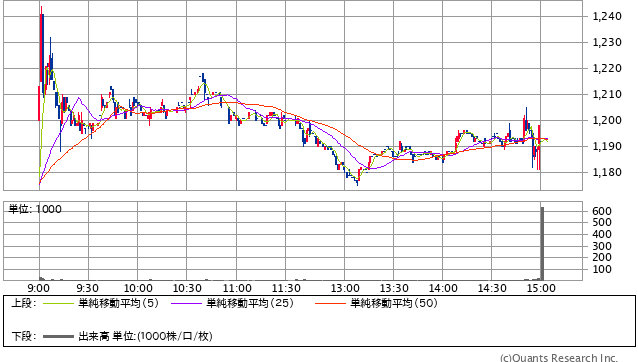Click the 1,200 price axis label
The image size is (638, 362).
point(607,120)
